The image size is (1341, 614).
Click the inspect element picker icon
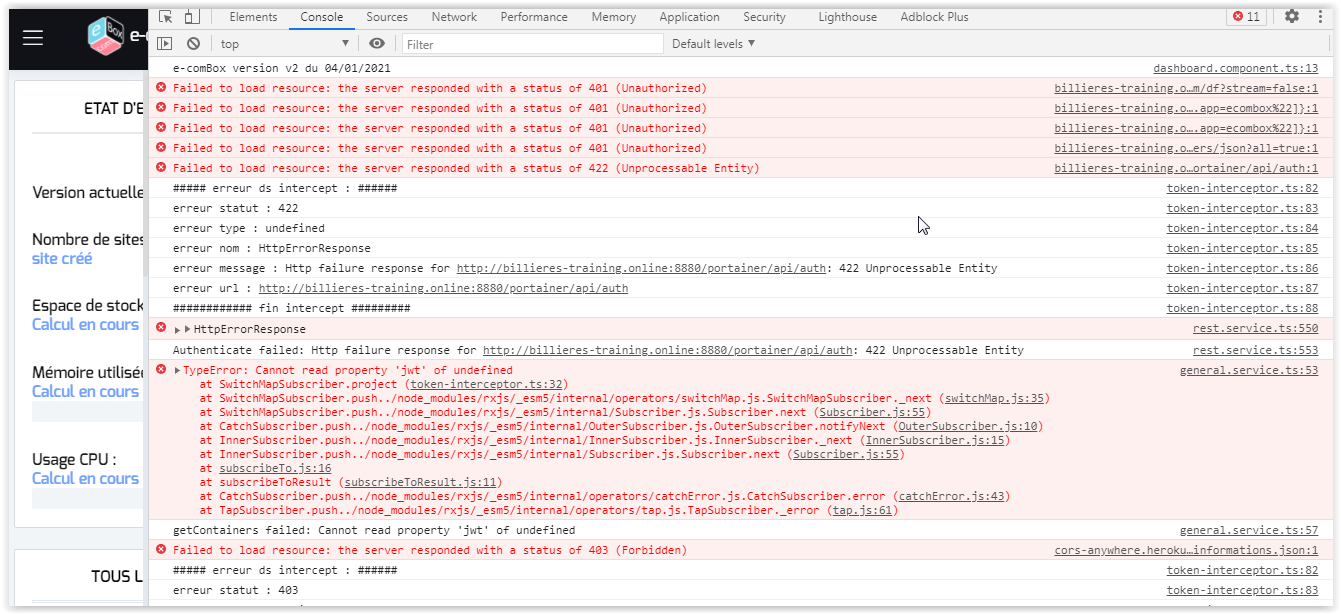pyautogui.click(x=166, y=17)
